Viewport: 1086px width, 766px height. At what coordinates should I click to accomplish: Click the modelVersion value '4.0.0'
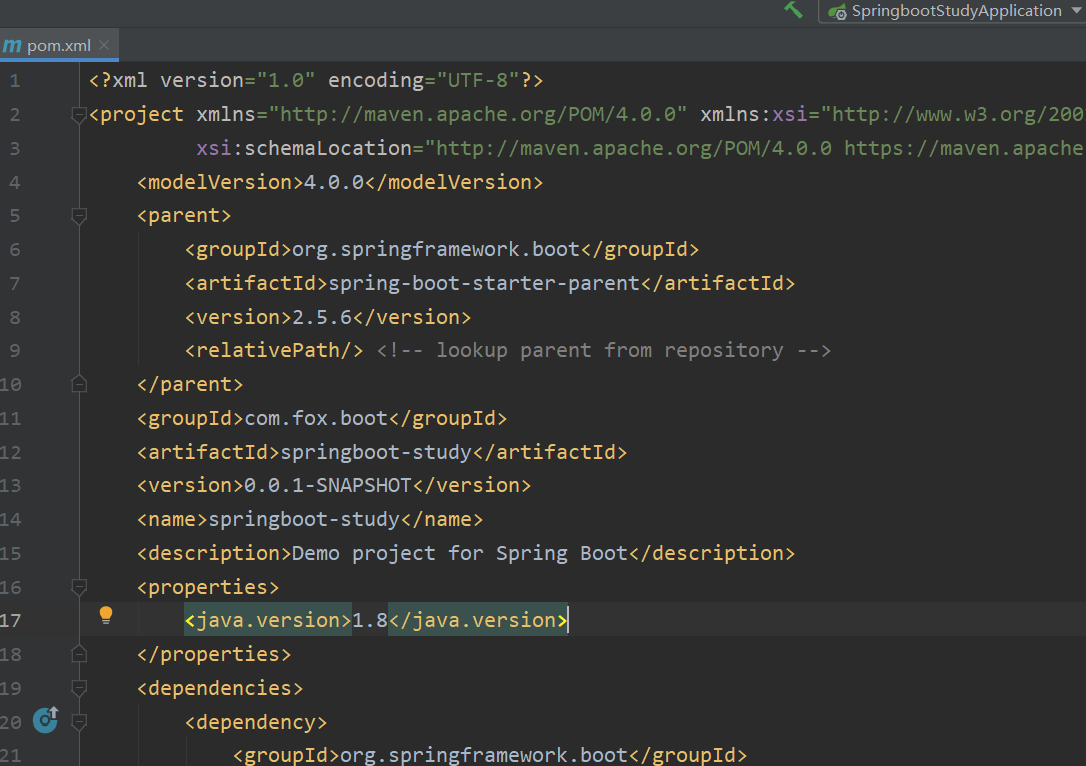pyautogui.click(x=334, y=182)
